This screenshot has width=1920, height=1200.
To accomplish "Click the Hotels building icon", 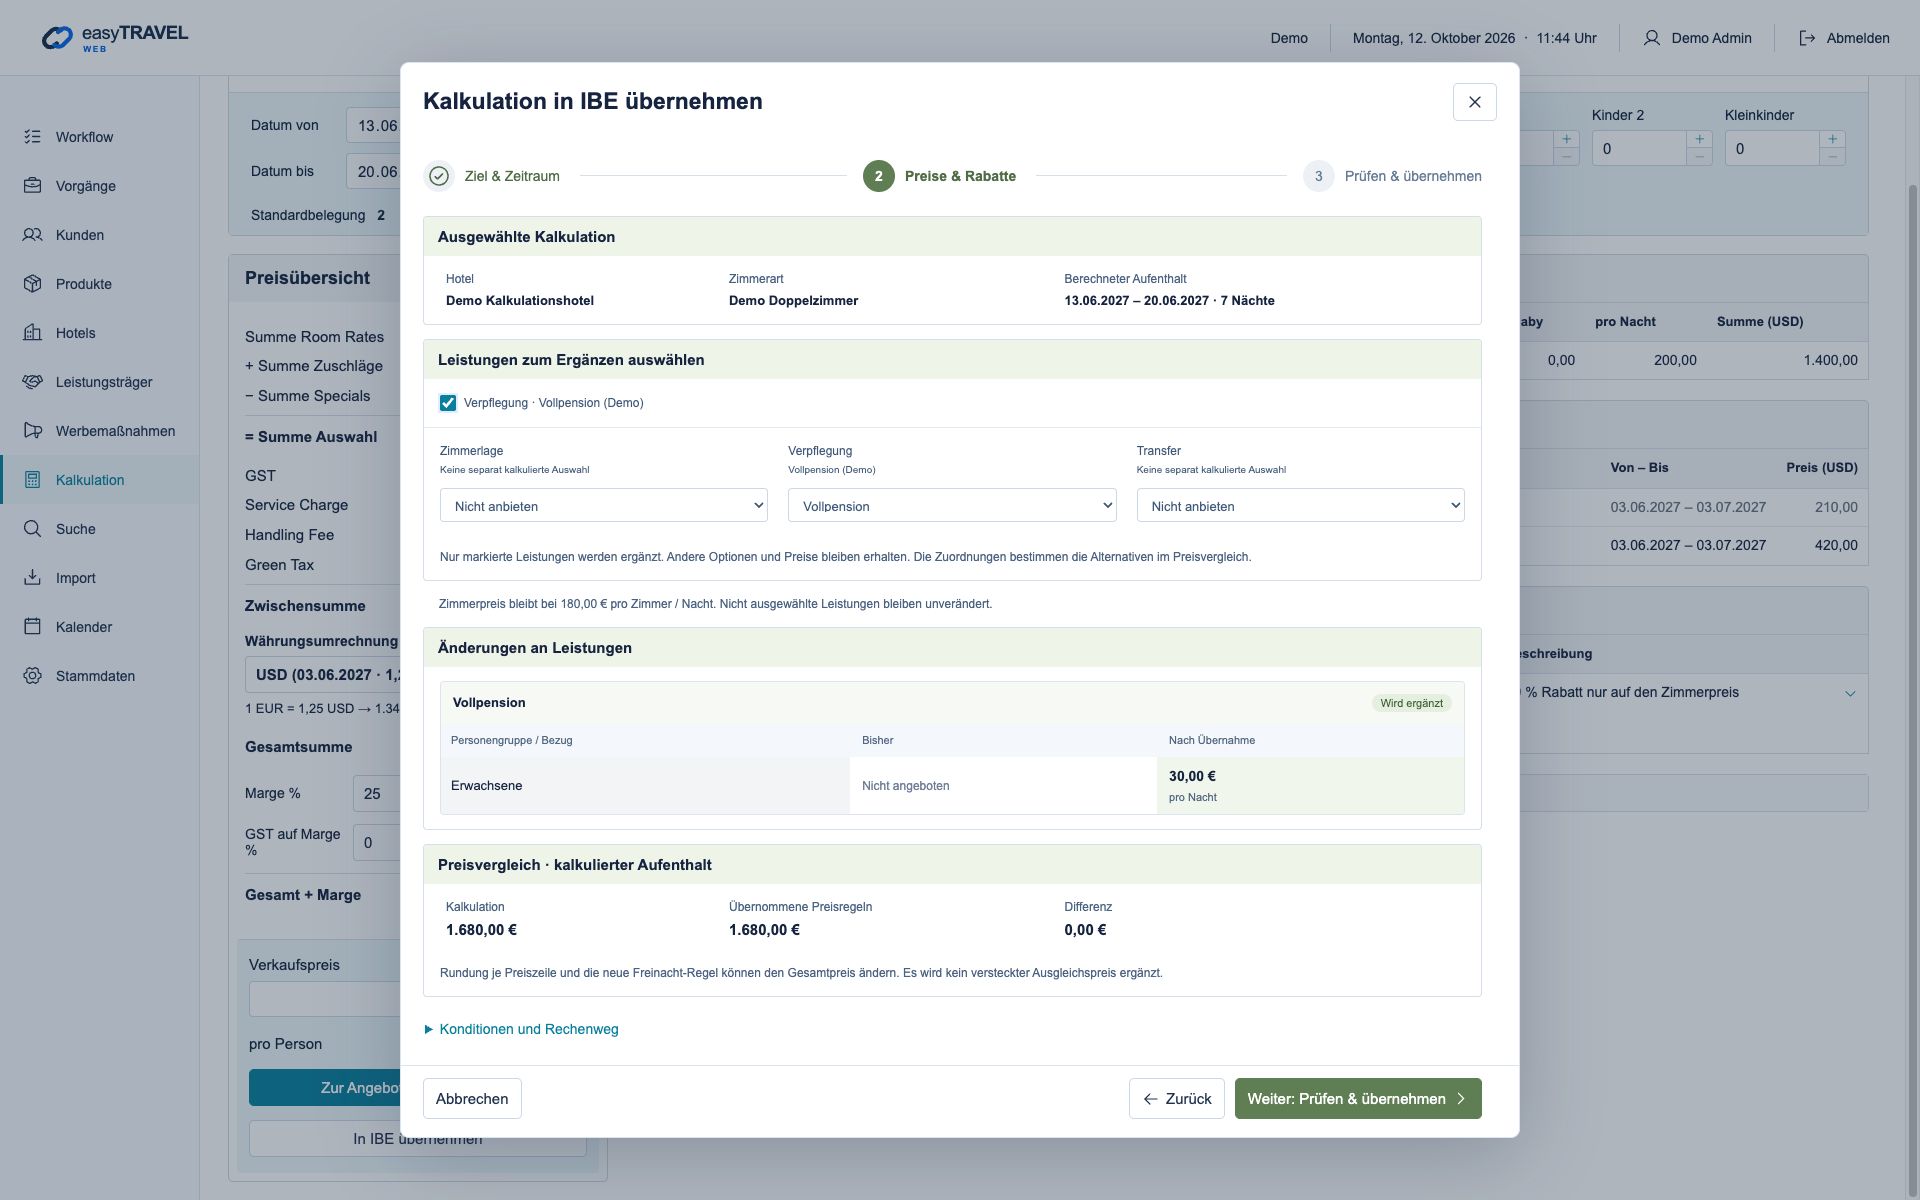I will (x=33, y=333).
